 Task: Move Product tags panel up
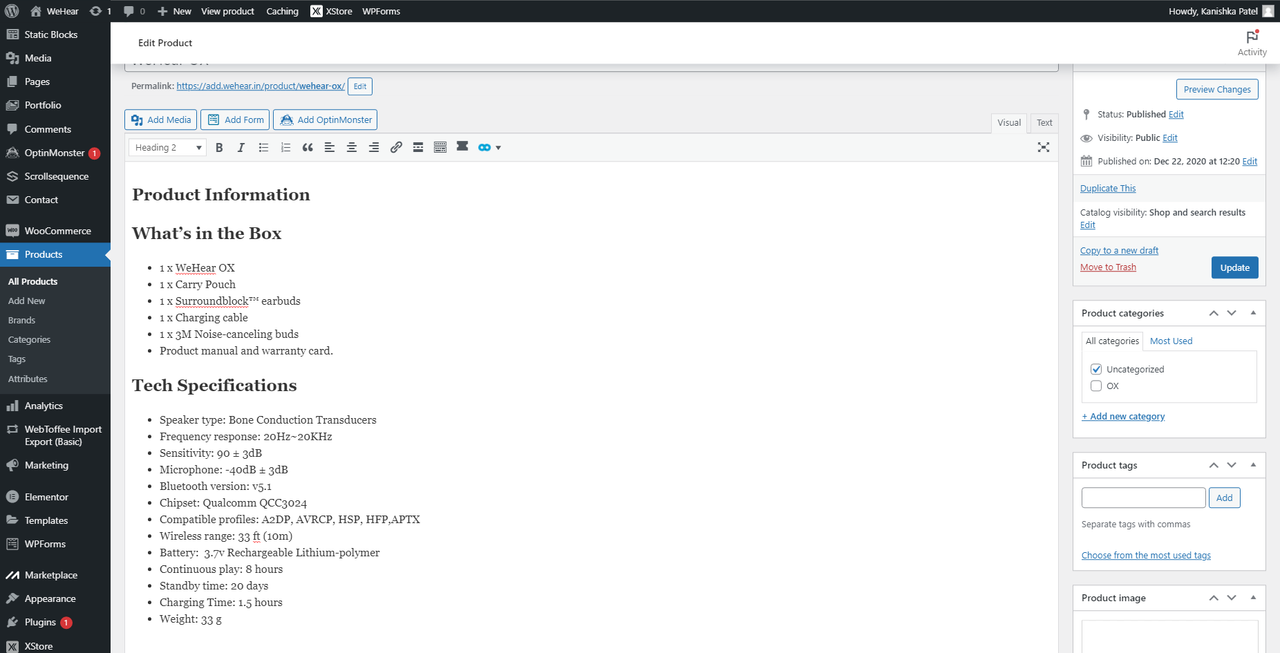1213,465
